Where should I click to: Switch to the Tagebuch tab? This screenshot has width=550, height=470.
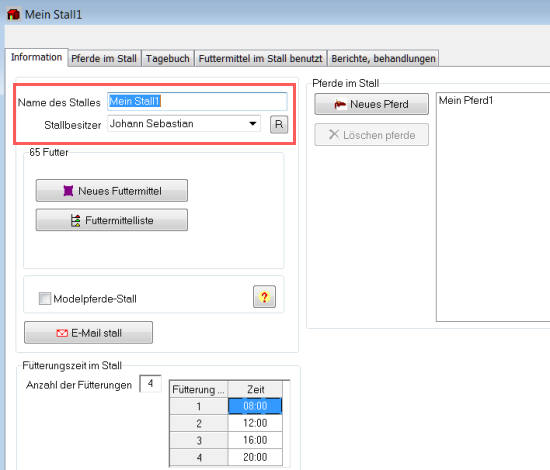point(168,58)
